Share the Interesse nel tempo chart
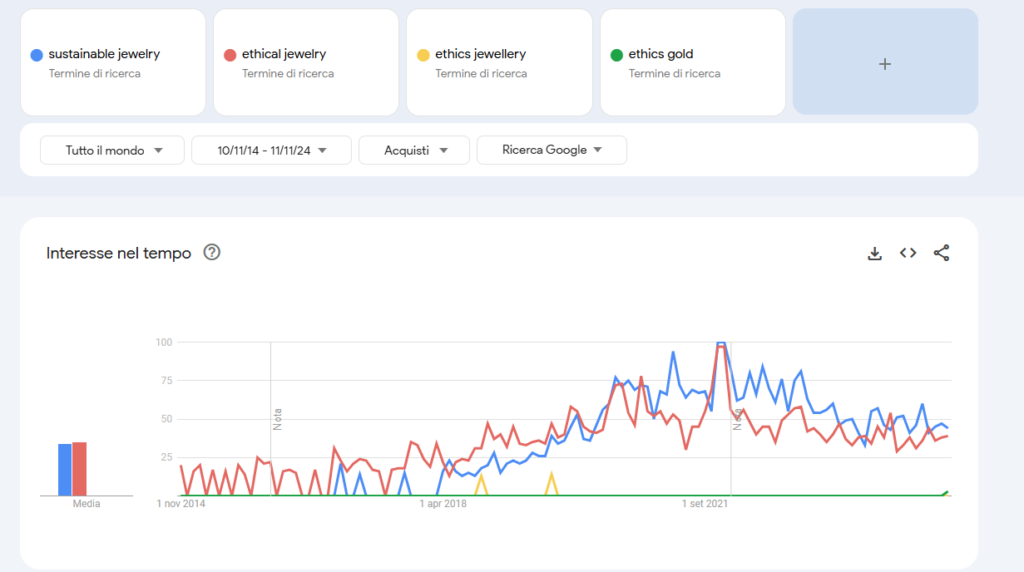1024x572 pixels. tap(941, 253)
